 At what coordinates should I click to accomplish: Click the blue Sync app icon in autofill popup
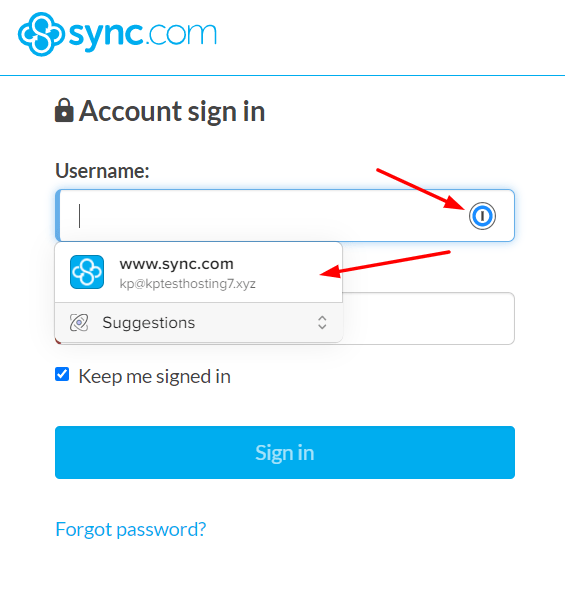pos(87,272)
